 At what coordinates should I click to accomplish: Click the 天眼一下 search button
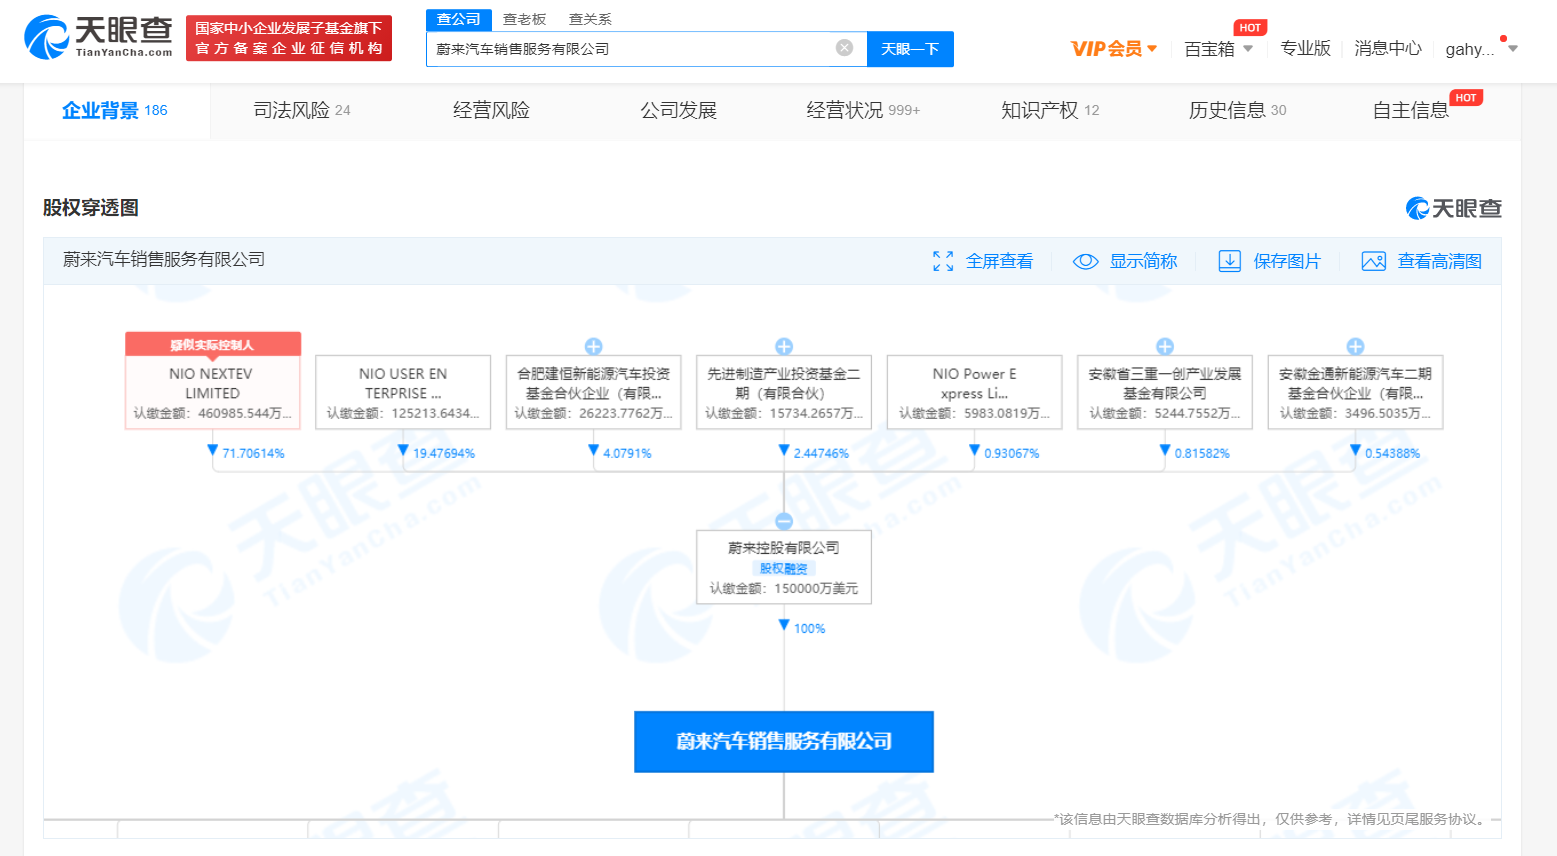pyautogui.click(x=910, y=48)
